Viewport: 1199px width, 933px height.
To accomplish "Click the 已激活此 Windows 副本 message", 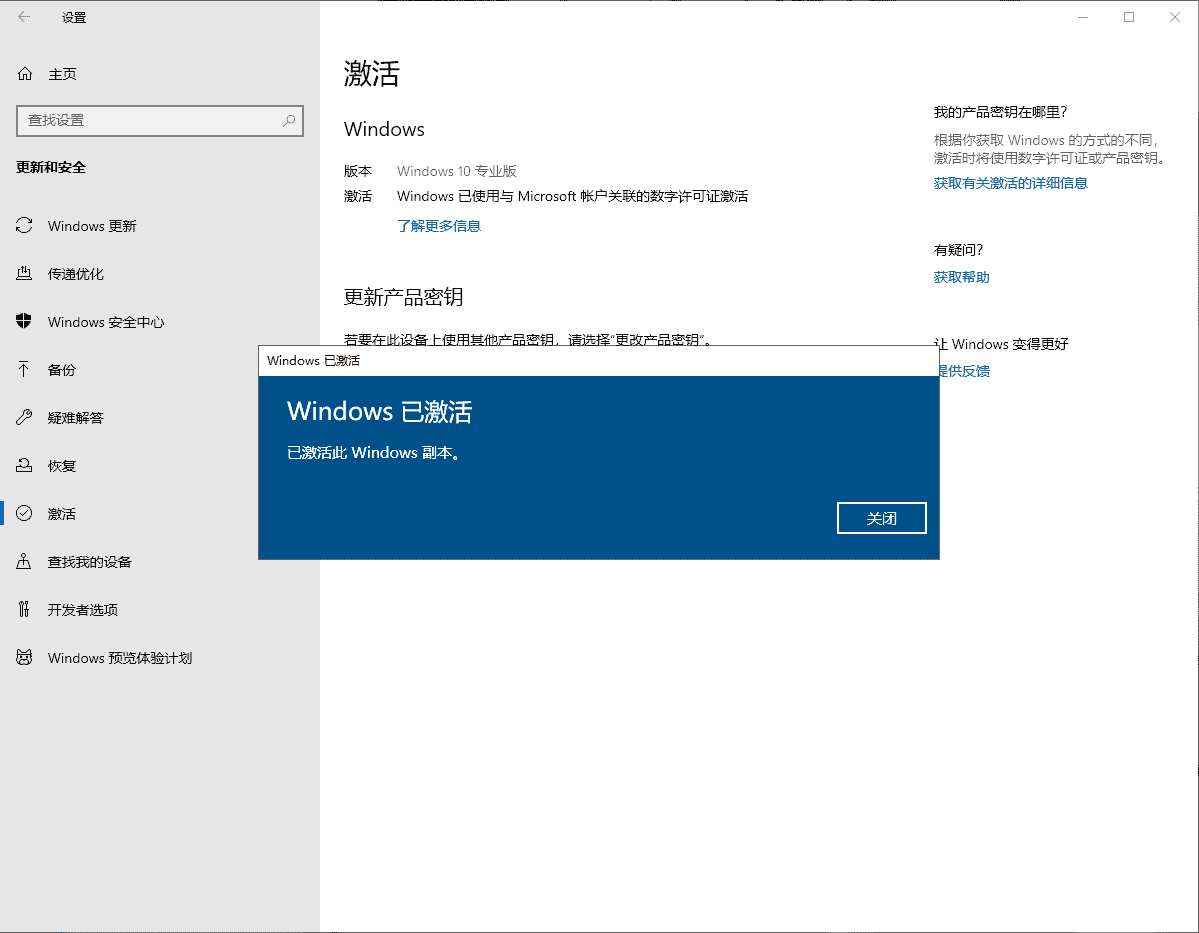I will click(374, 453).
